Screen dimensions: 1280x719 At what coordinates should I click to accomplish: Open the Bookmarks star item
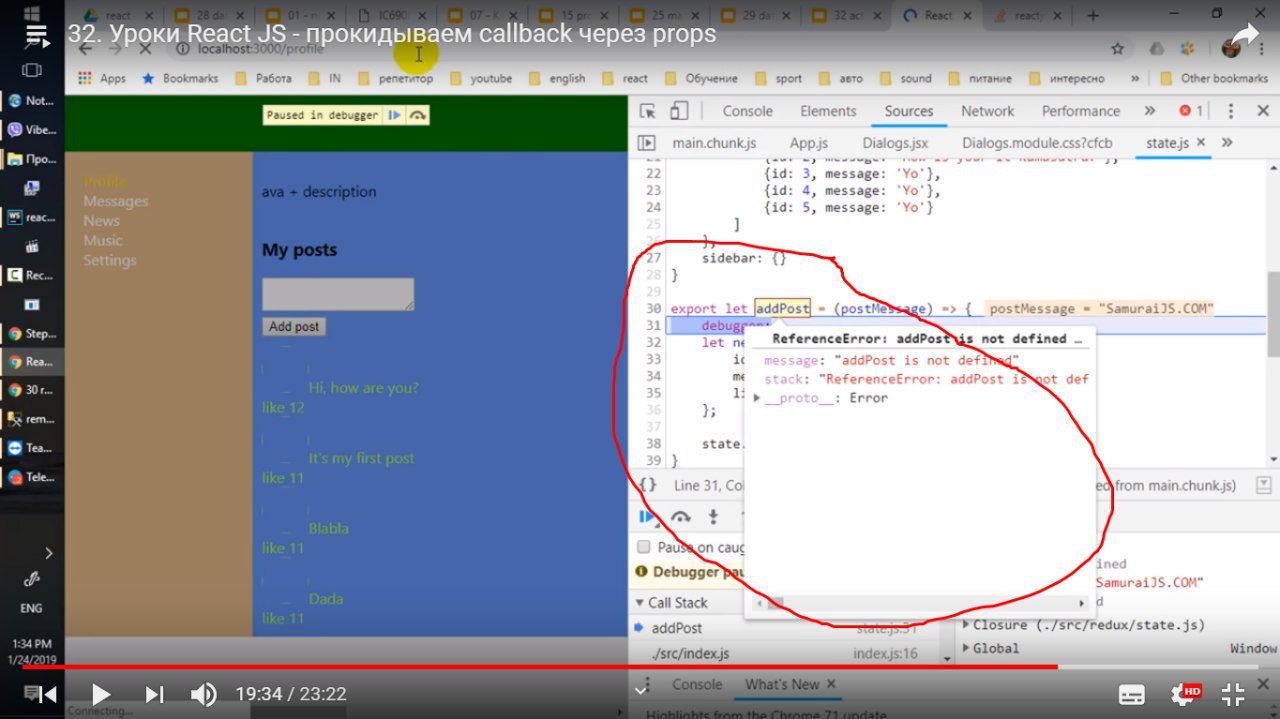click(180, 78)
